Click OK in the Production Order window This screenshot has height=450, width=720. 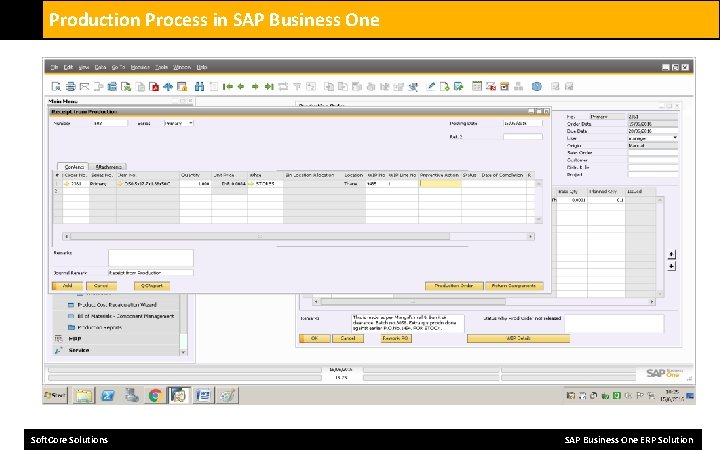click(x=315, y=338)
